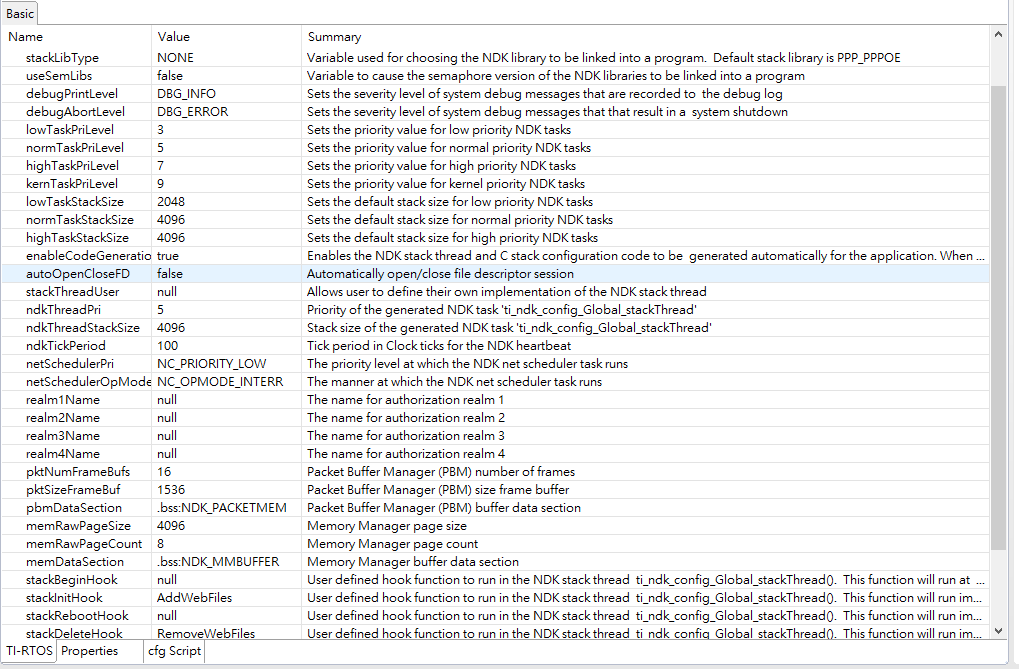Click the AddWebFiles value
This screenshot has height=669, width=1019.
194,597
